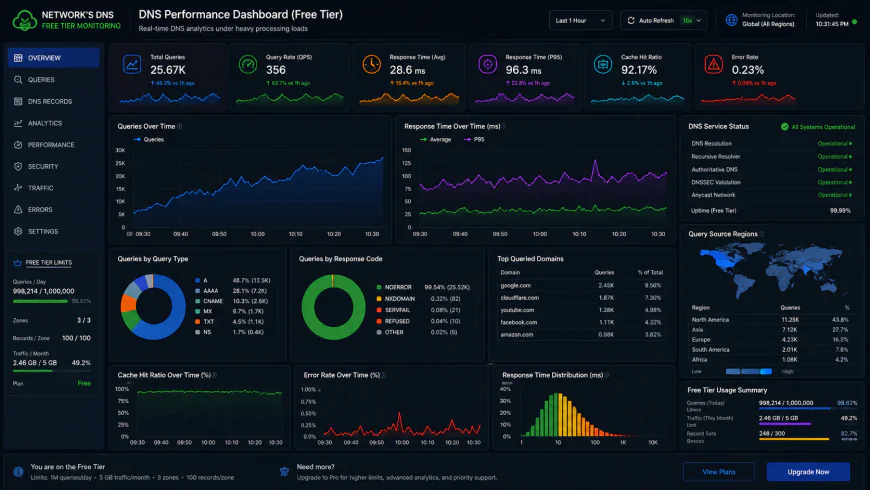
Task: Click the amazon.com domain row
Action: click(581, 335)
